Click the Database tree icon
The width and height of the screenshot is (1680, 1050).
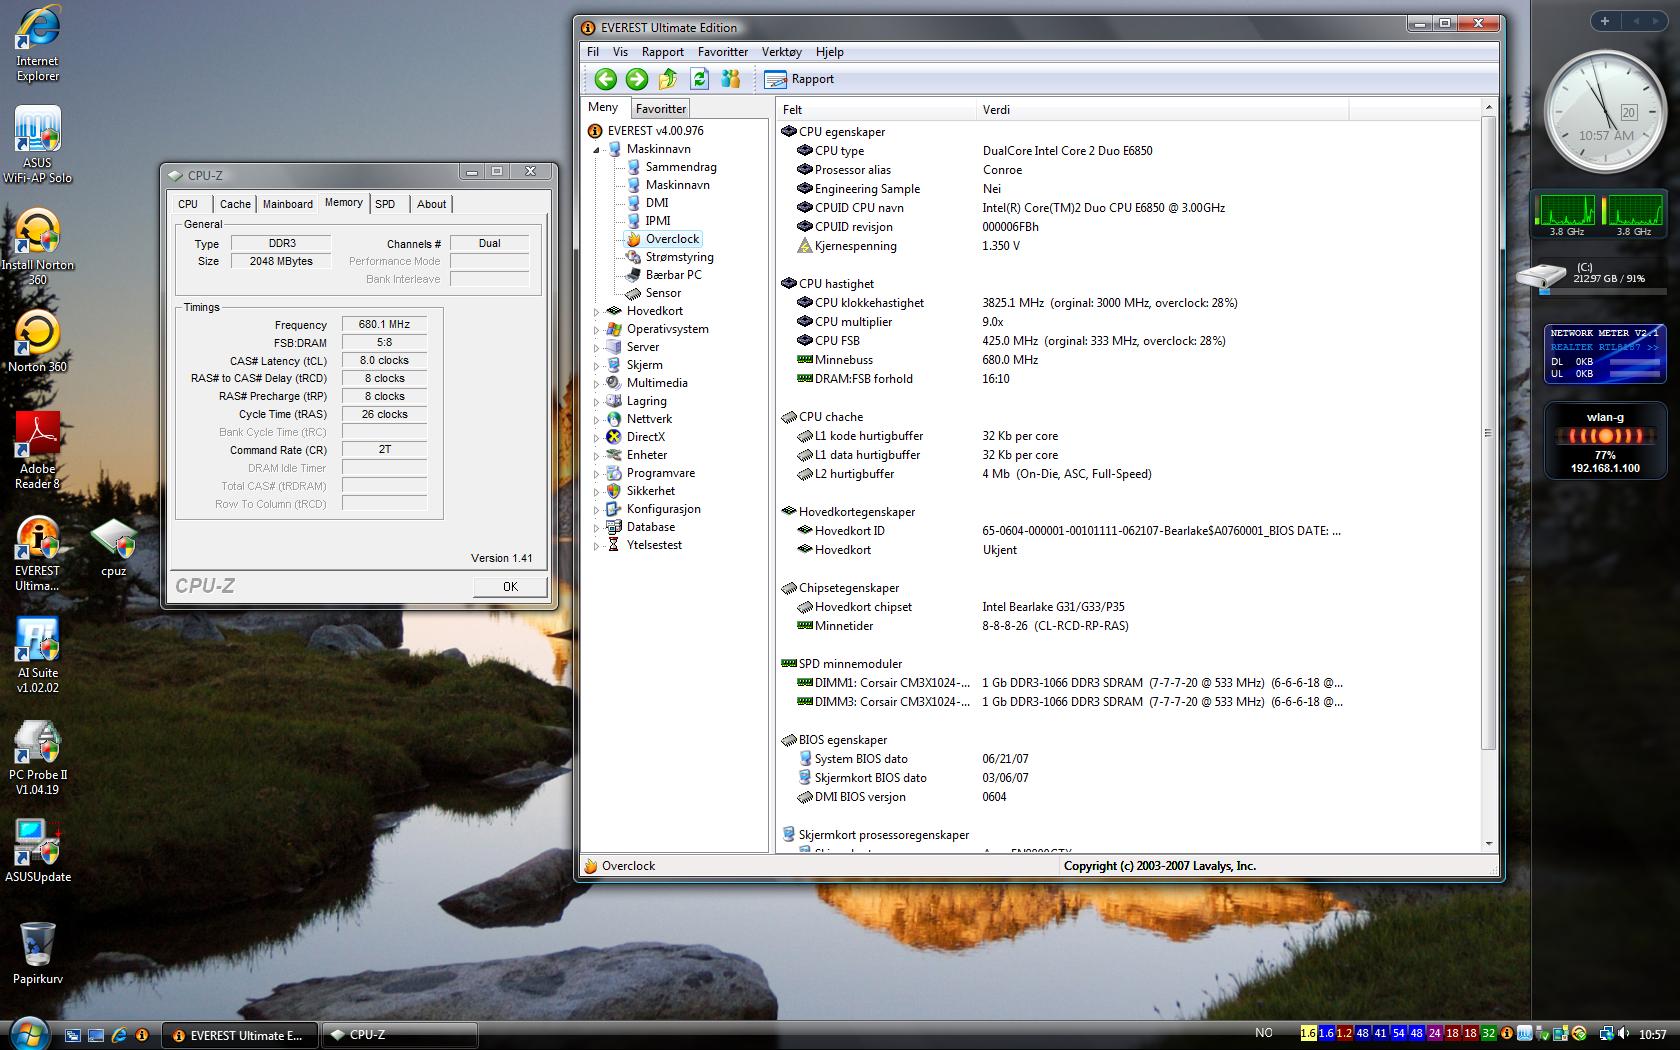tap(614, 527)
